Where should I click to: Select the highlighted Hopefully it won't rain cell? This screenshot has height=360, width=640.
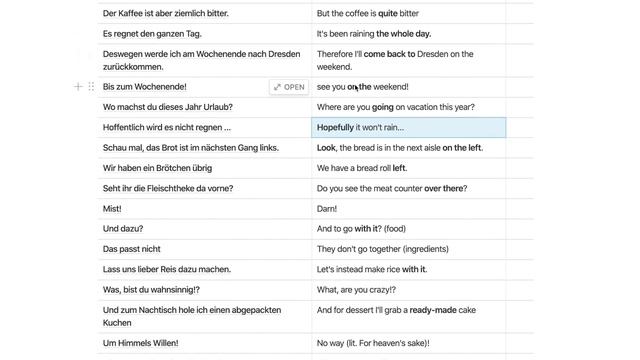pos(409,127)
